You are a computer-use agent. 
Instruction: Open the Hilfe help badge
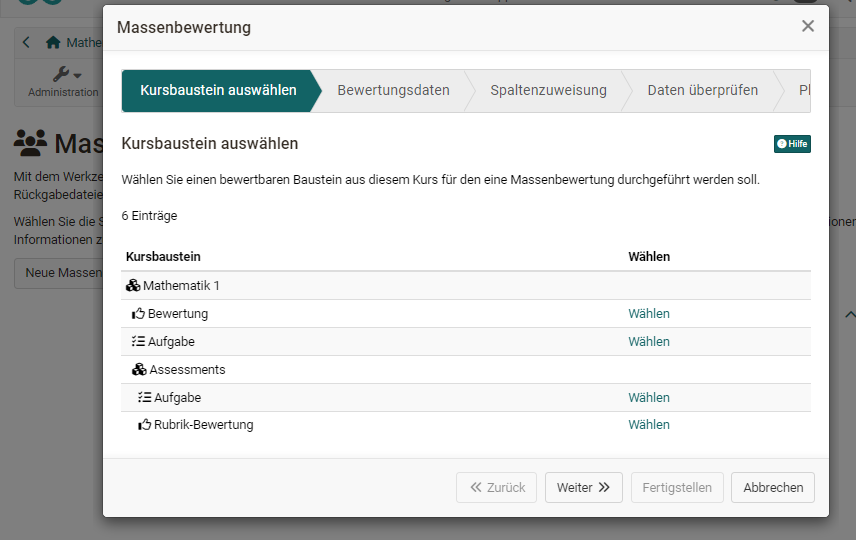792,144
